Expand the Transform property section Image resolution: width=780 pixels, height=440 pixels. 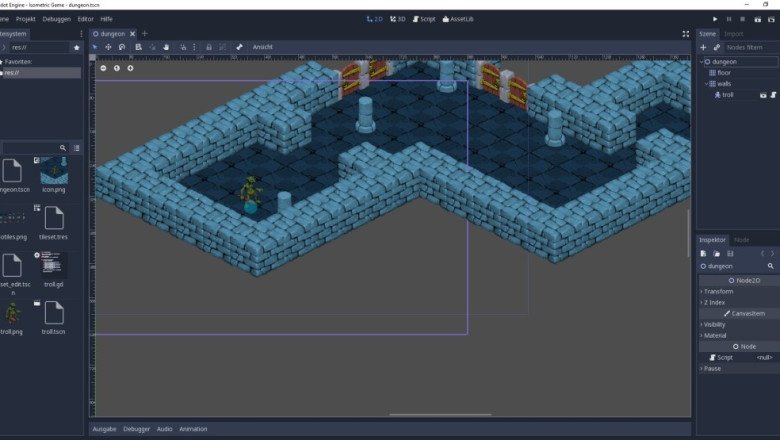pos(718,291)
